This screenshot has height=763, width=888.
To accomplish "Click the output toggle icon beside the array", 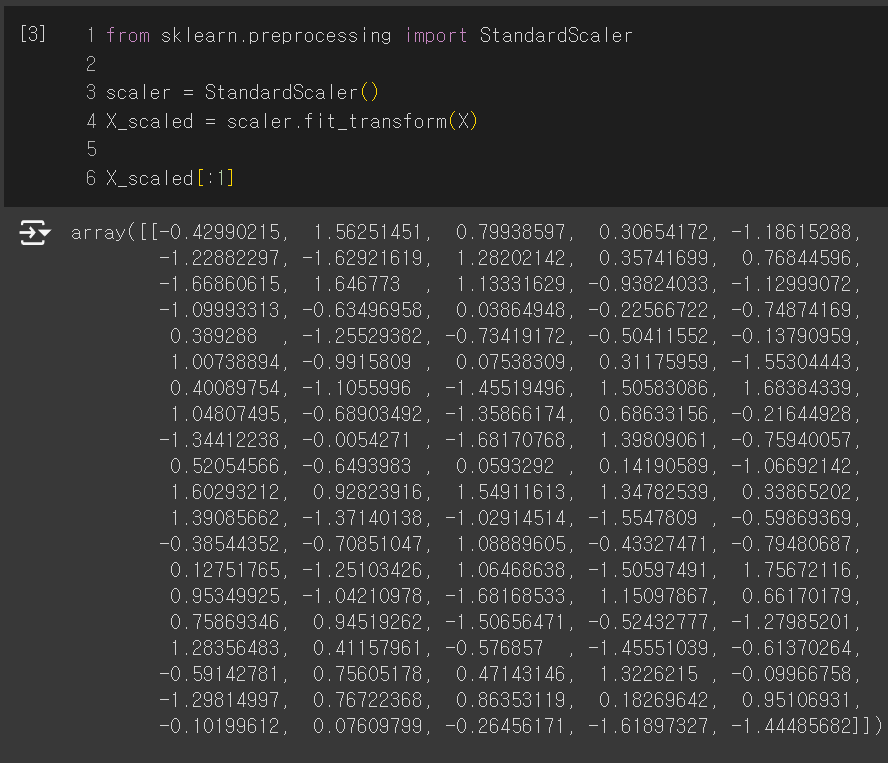I will pyautogui.click(x=35, y=233).
